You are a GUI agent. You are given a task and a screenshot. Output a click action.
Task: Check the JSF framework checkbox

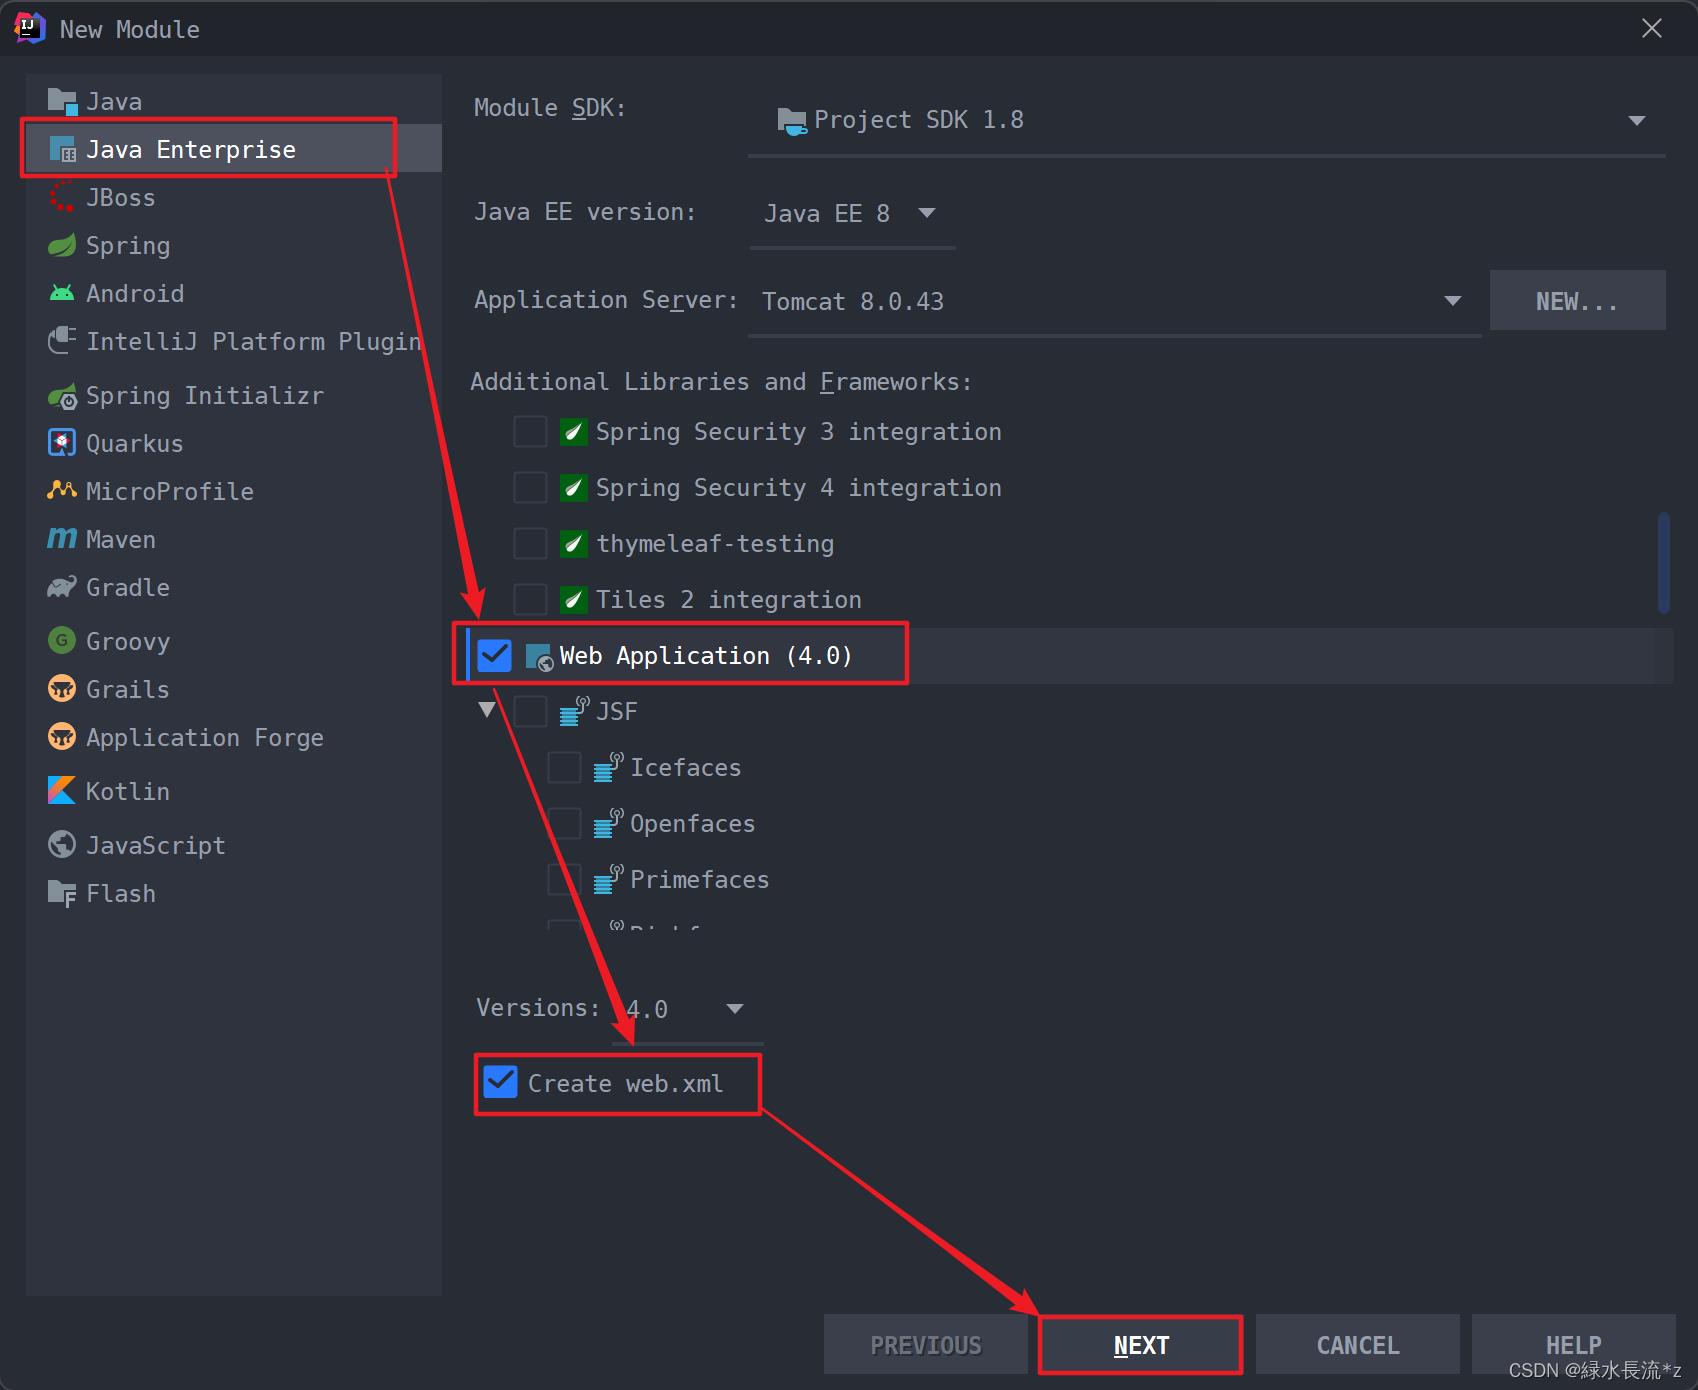point(530,712)
